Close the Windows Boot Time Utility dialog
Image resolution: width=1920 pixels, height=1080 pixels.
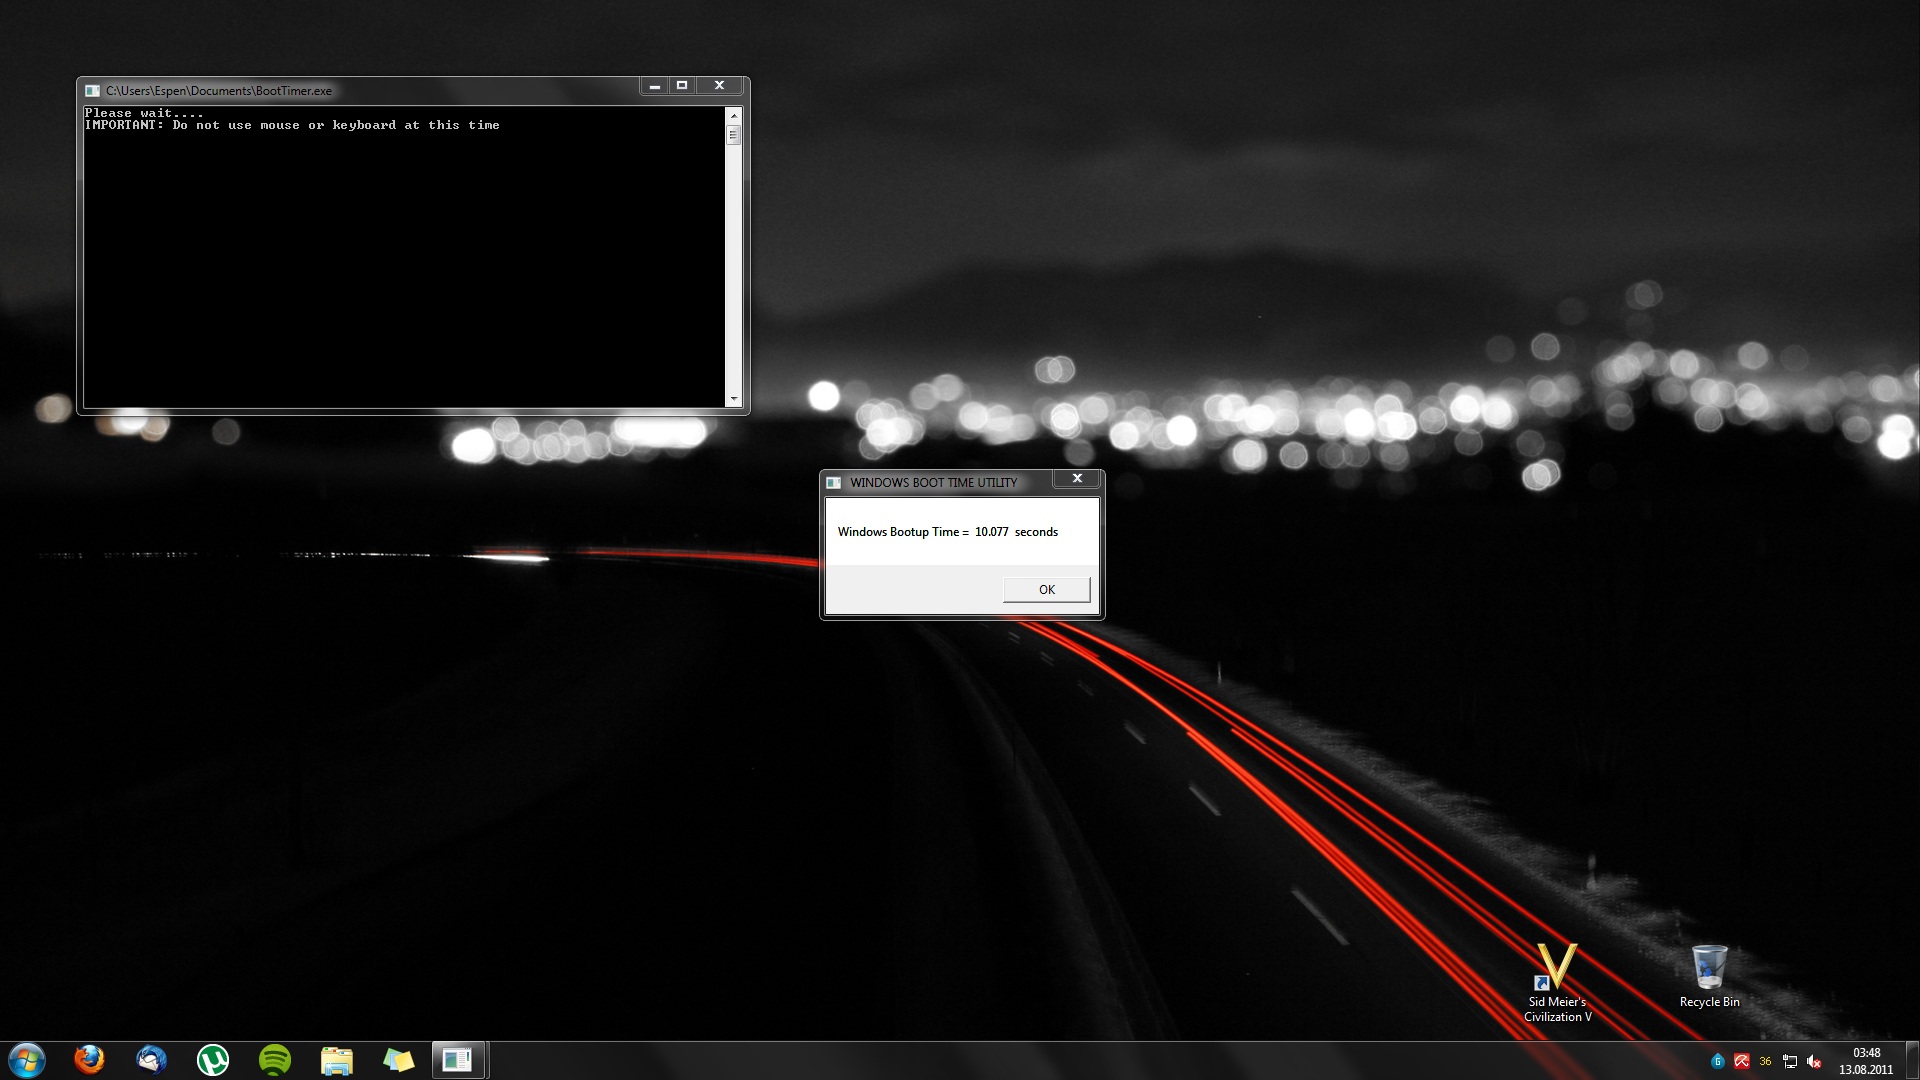pyautogui.click(x=1077, y=479)
